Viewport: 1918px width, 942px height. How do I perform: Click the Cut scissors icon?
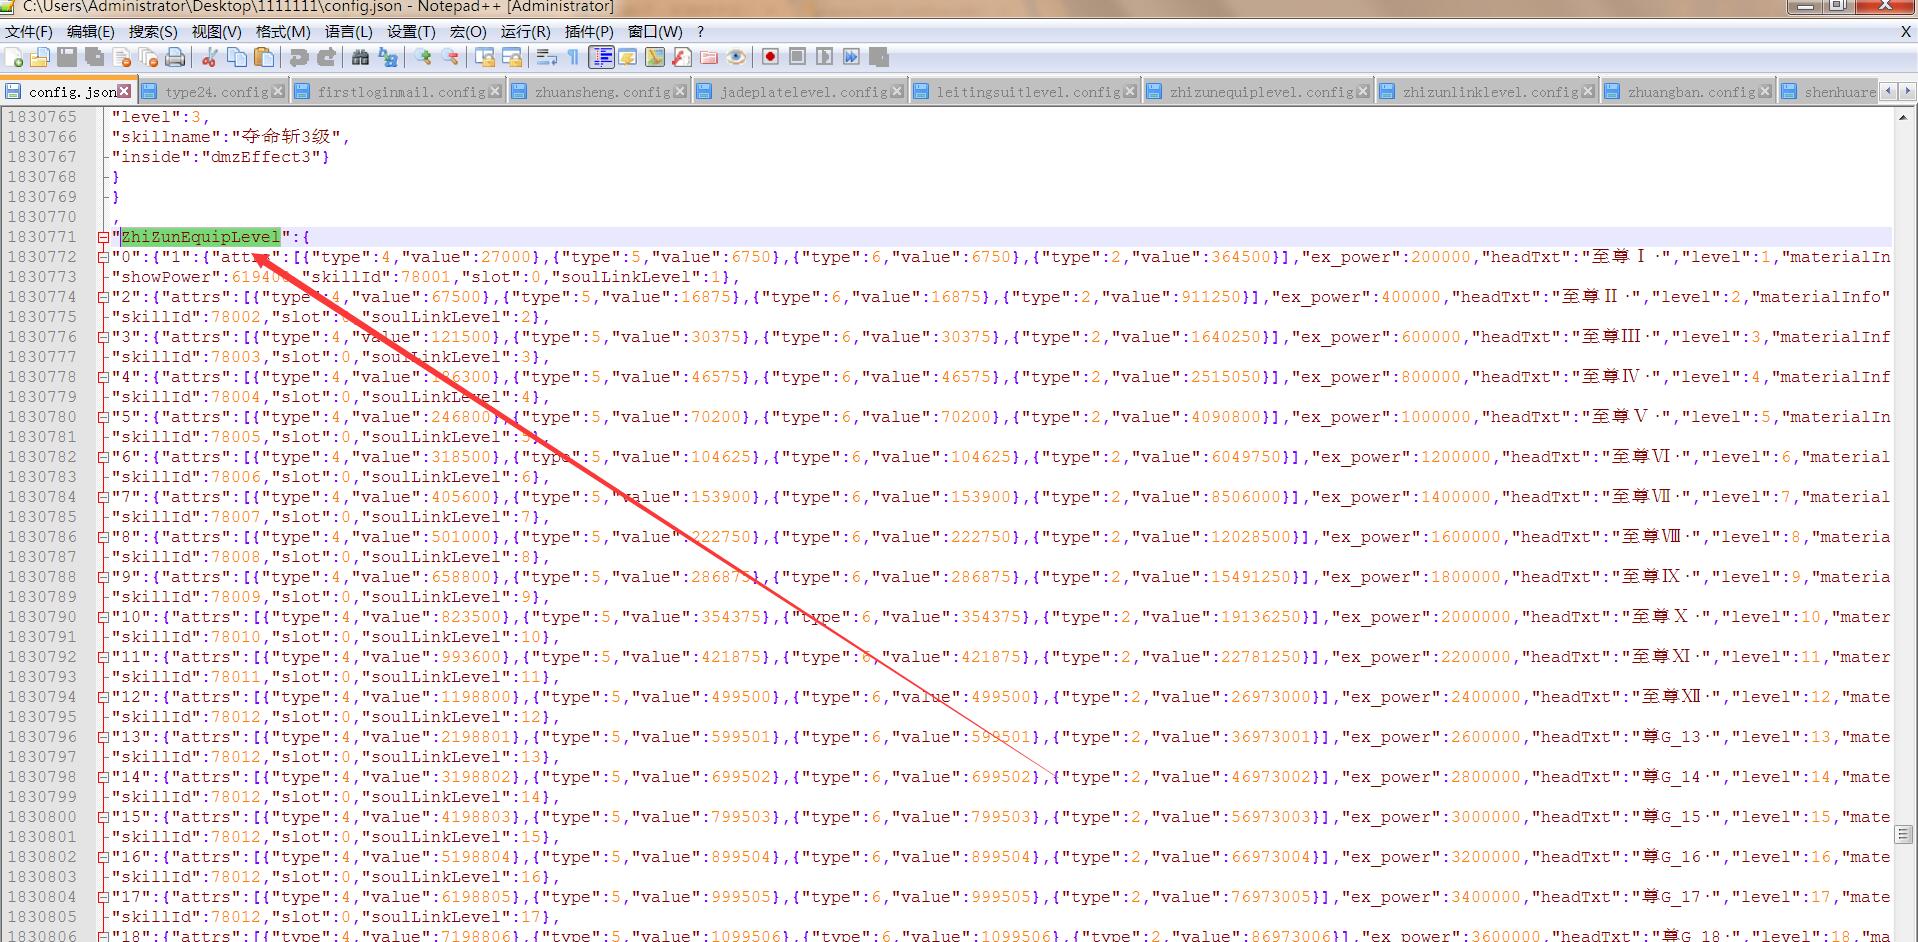tap(209, 57)
